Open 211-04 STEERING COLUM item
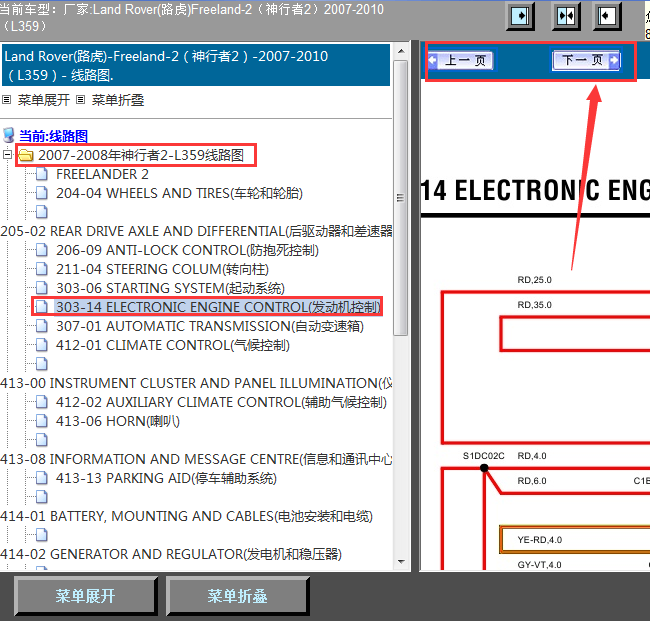 pyautogui.click(x=162, y=269)
